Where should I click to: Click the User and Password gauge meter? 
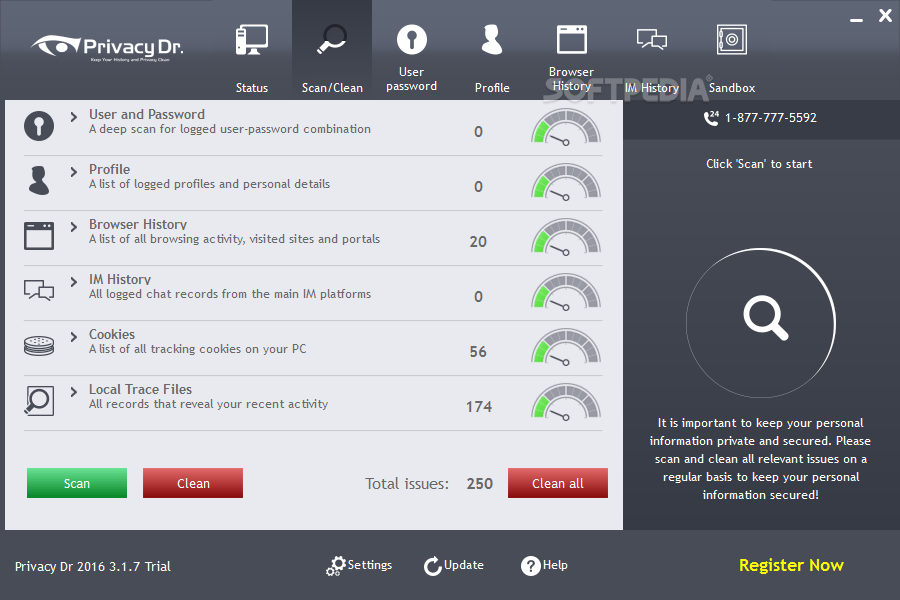(x=566, y=127)
